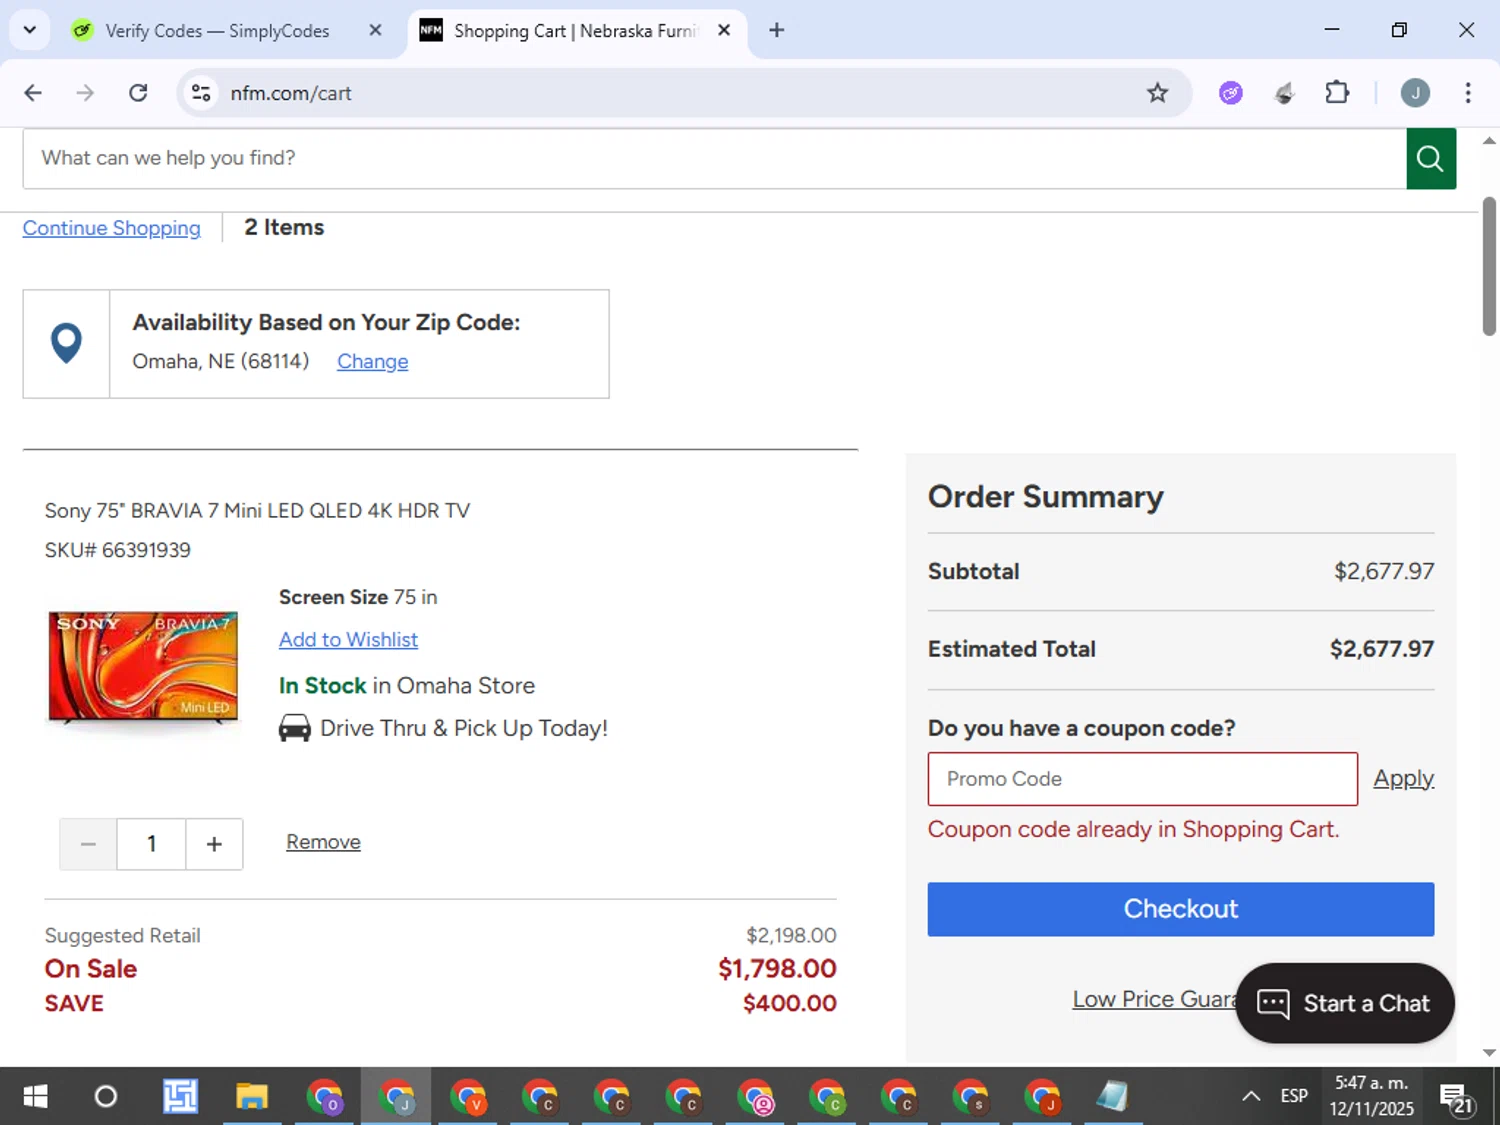Open the taskbar clock and date

click(1371, 1096)
